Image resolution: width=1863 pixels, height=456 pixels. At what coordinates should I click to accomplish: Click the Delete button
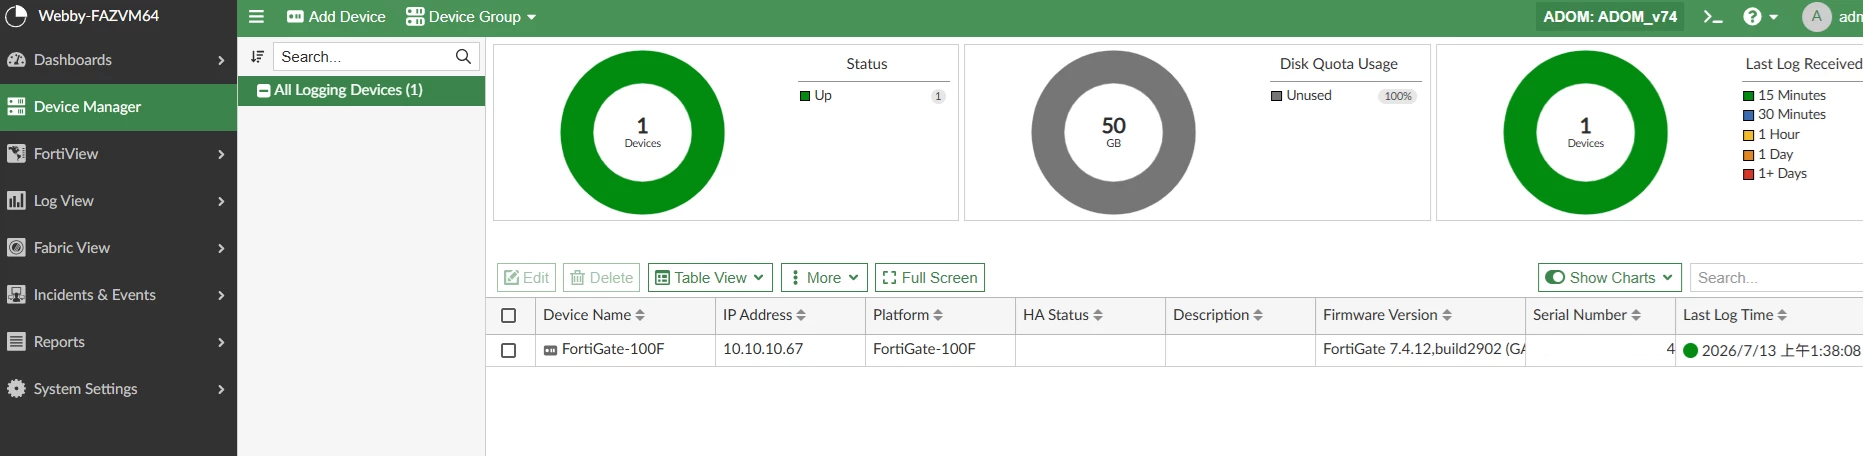point(602,277)
